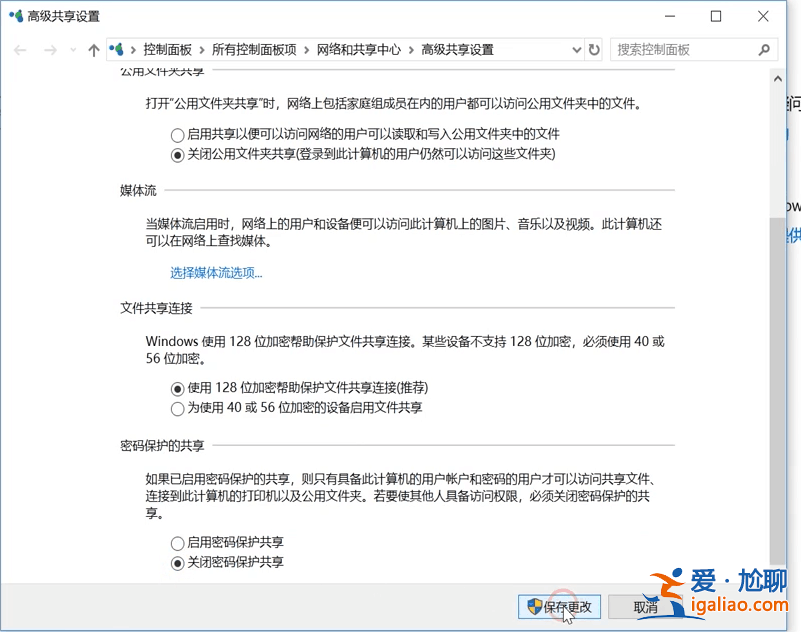This screenshot has height=632, width=801.
Task: Click the up arrow to go to parent folder
Action: [94, 49]
